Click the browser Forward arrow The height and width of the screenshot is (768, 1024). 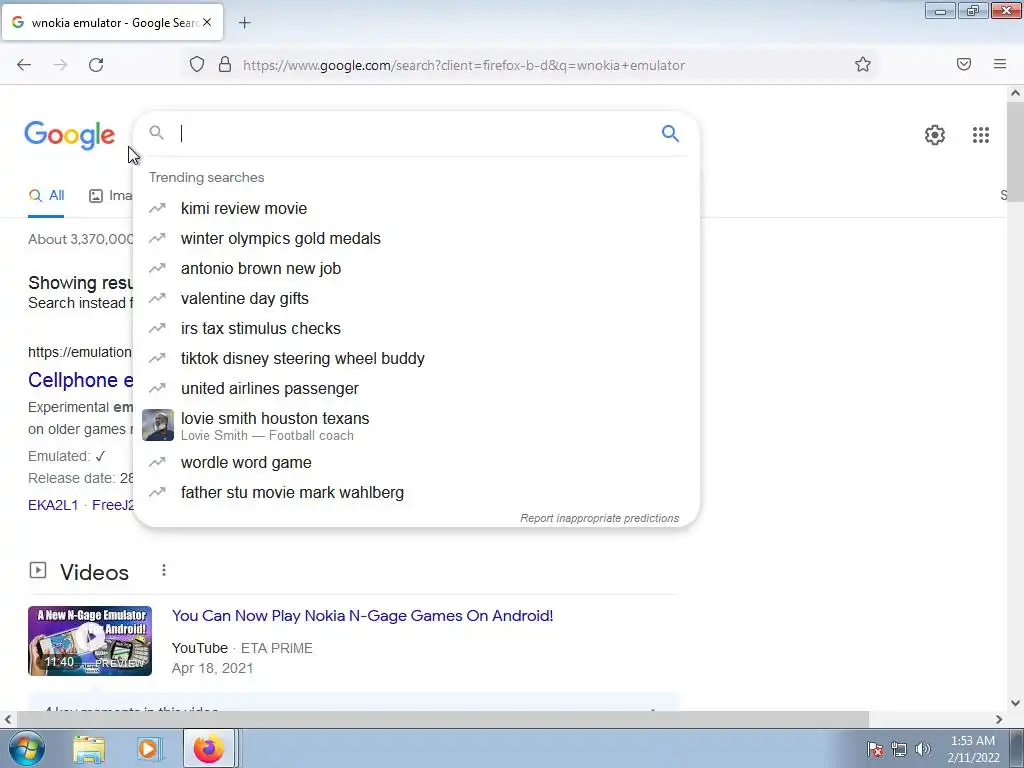(x=60, y=65)
